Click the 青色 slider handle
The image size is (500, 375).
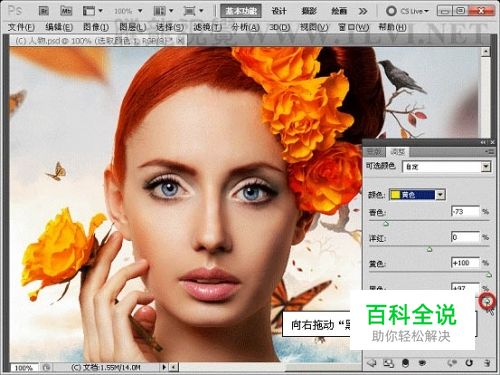[386, 224]
